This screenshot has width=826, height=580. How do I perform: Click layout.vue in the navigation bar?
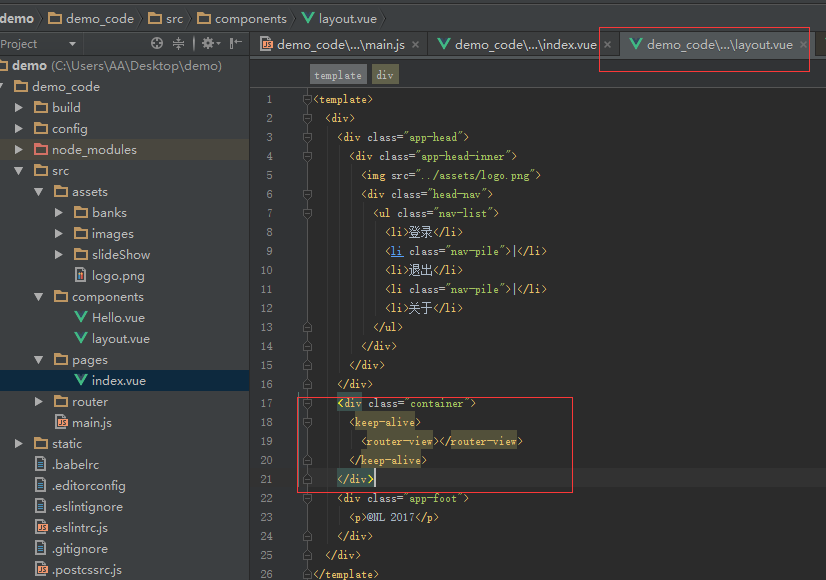pos(340,19)
